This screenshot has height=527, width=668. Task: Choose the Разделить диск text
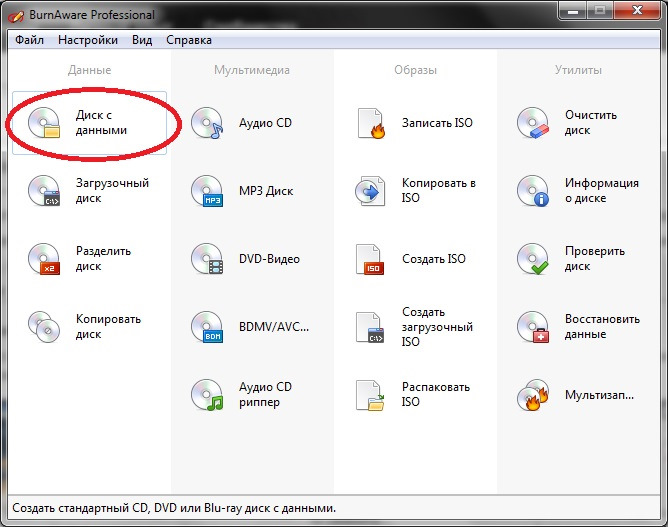(103, 259)
